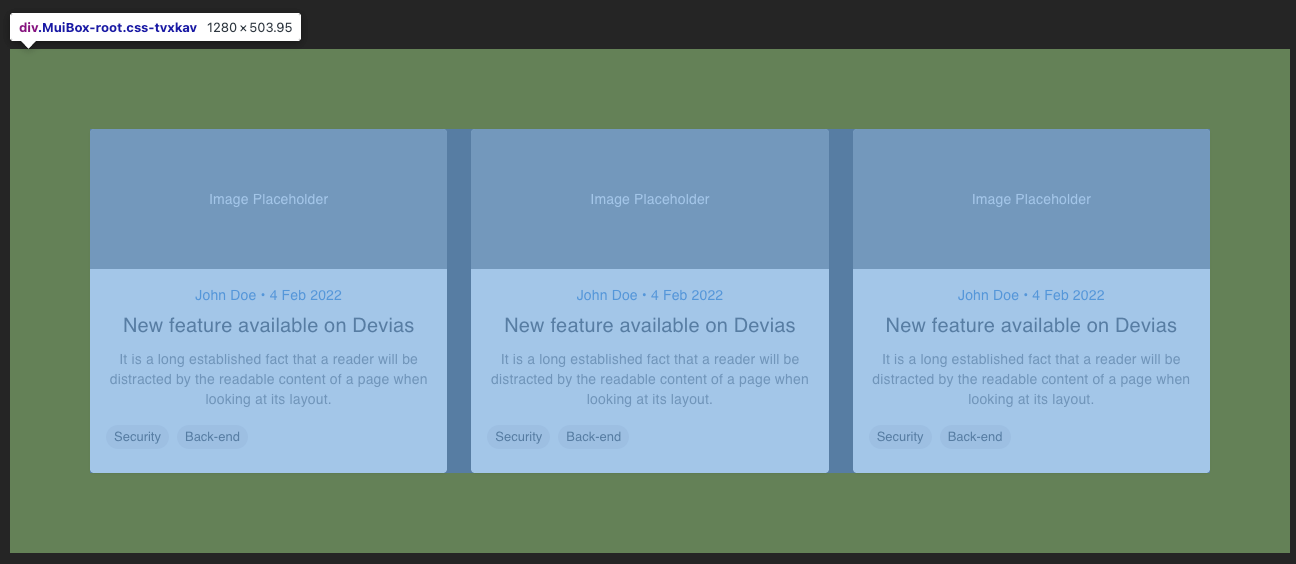Click 'John Doe • 4 Feb 2022' in right card

(x=1031, y=295)
